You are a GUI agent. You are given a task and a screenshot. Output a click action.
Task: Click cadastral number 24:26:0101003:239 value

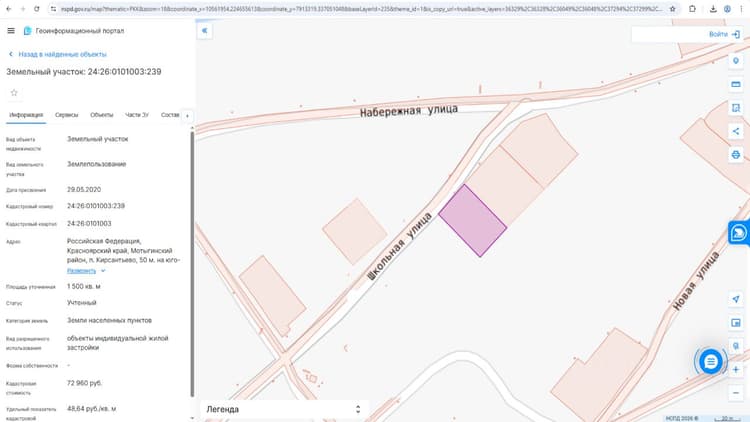[96, 206]
